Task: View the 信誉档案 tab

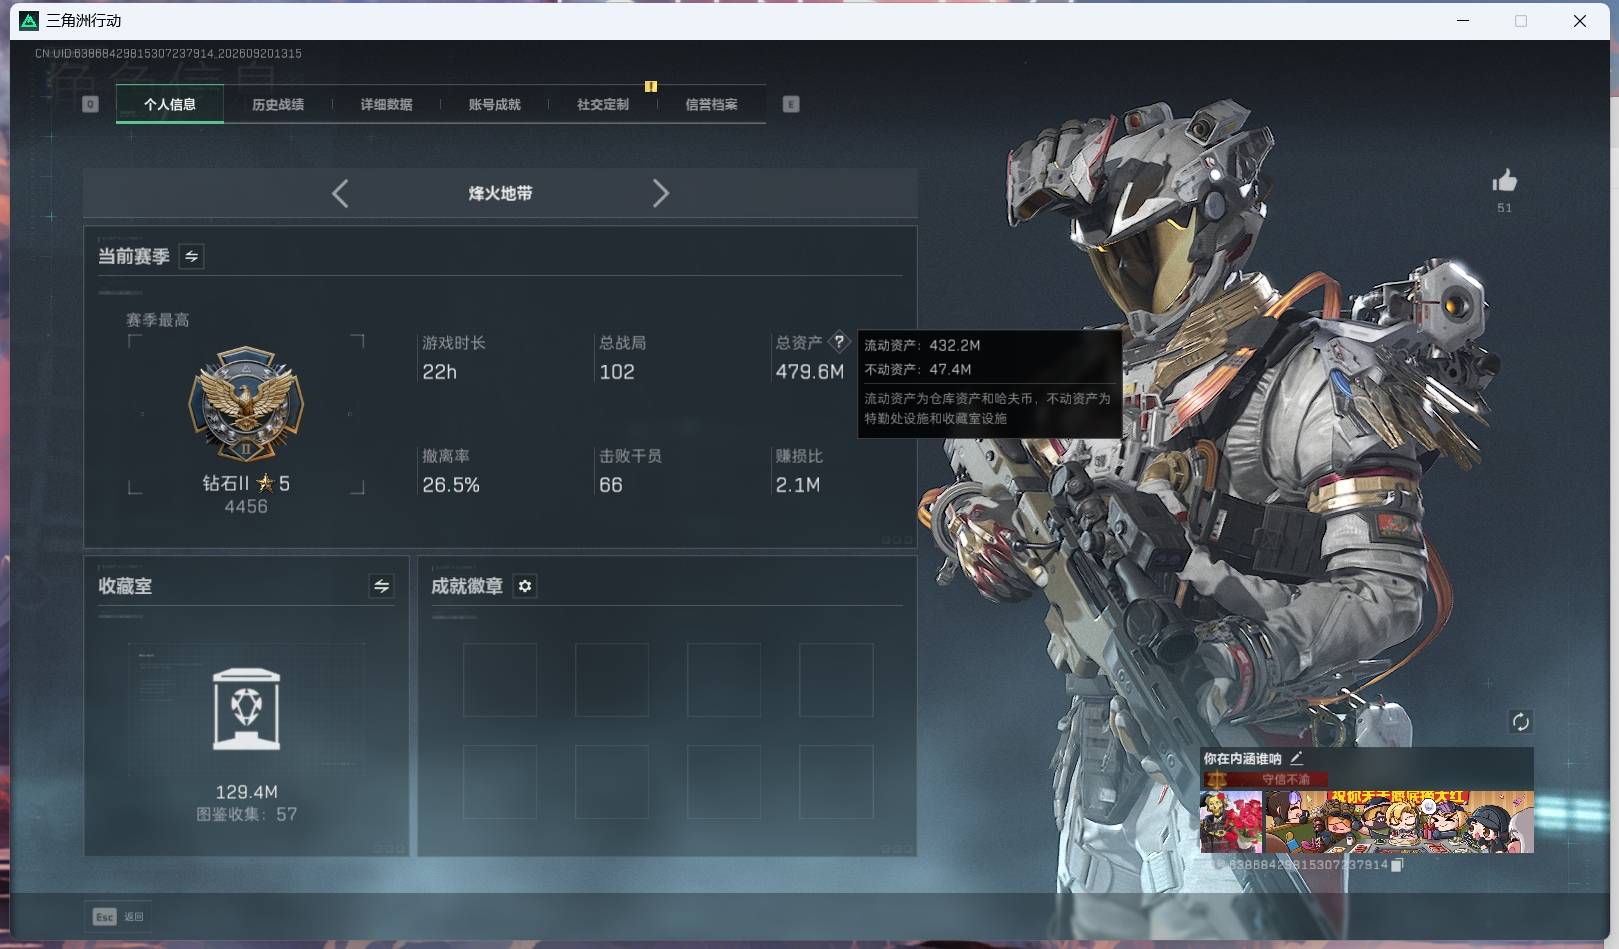Action: (x=711, y=104)
